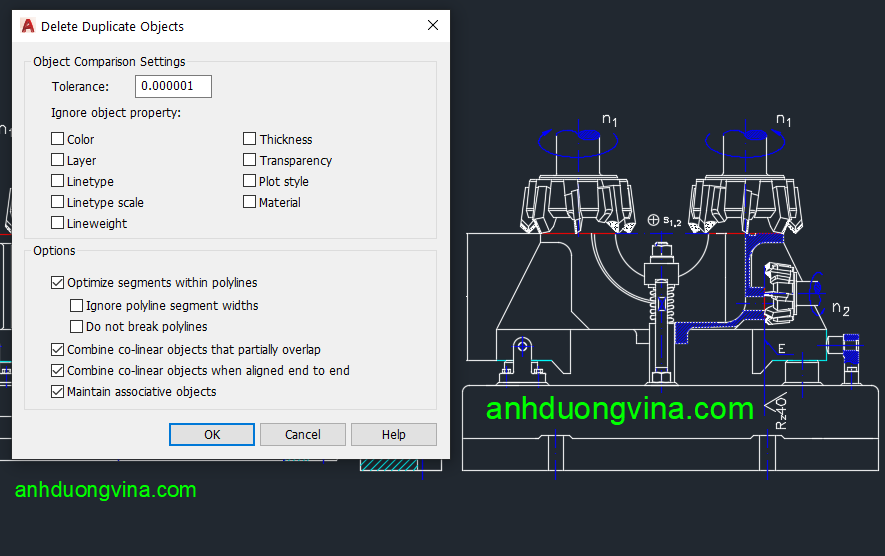885x556 pixels.
Task: Check Do not break polylines
Action: click(77, 327)
